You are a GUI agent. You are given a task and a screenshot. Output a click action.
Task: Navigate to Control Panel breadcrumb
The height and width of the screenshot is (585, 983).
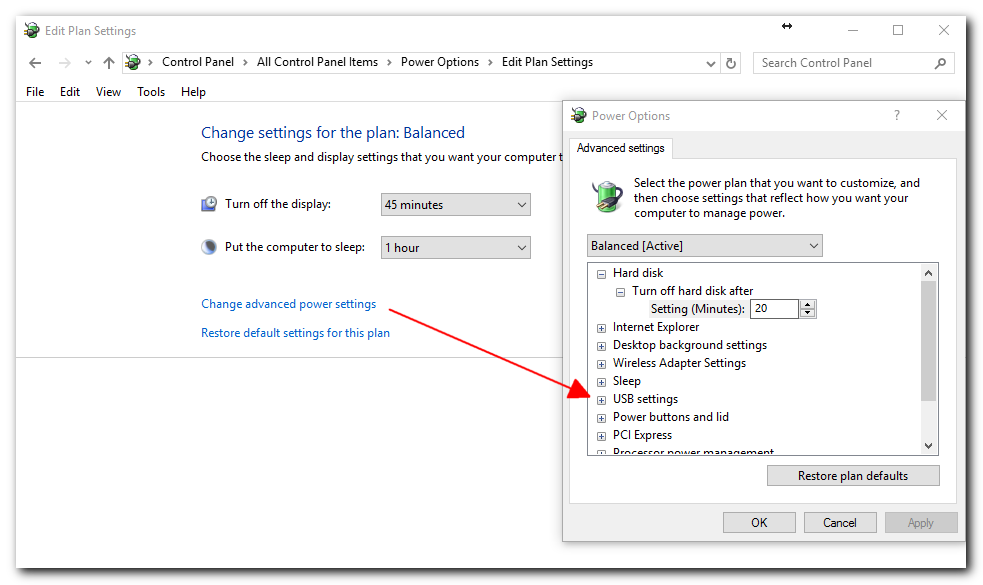tap(197, 62)
